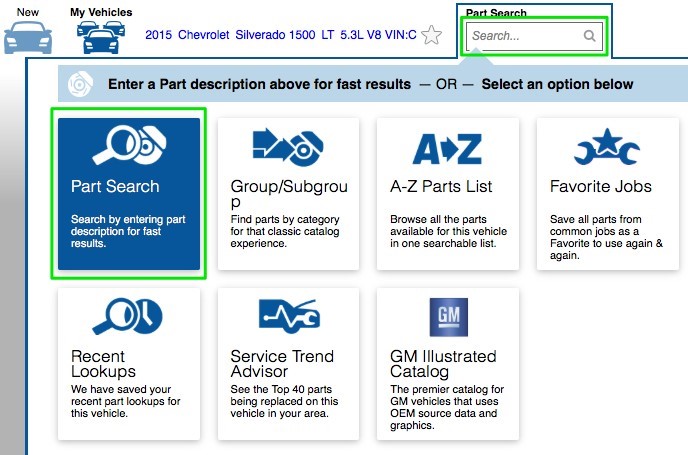This screenshot has height=455, width=688.
Task: Select the Group/Subgroup arrows icon
Action: click(289, 147)
